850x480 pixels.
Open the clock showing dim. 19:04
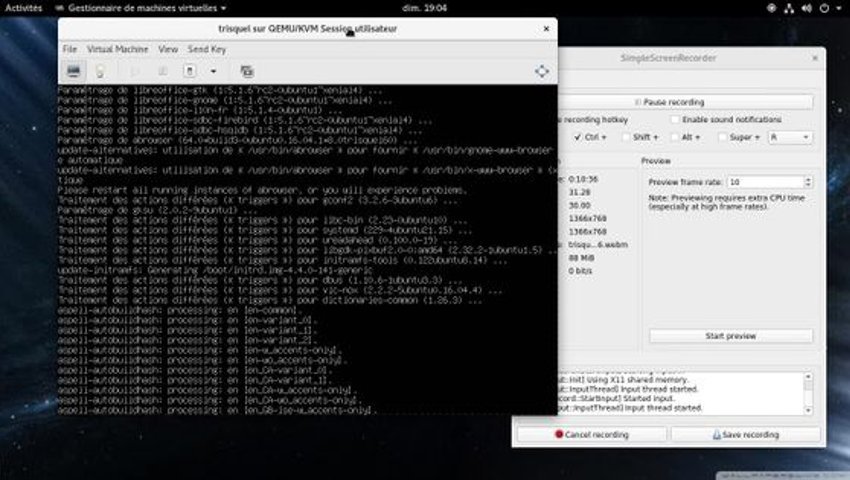[x=424, y=8]
